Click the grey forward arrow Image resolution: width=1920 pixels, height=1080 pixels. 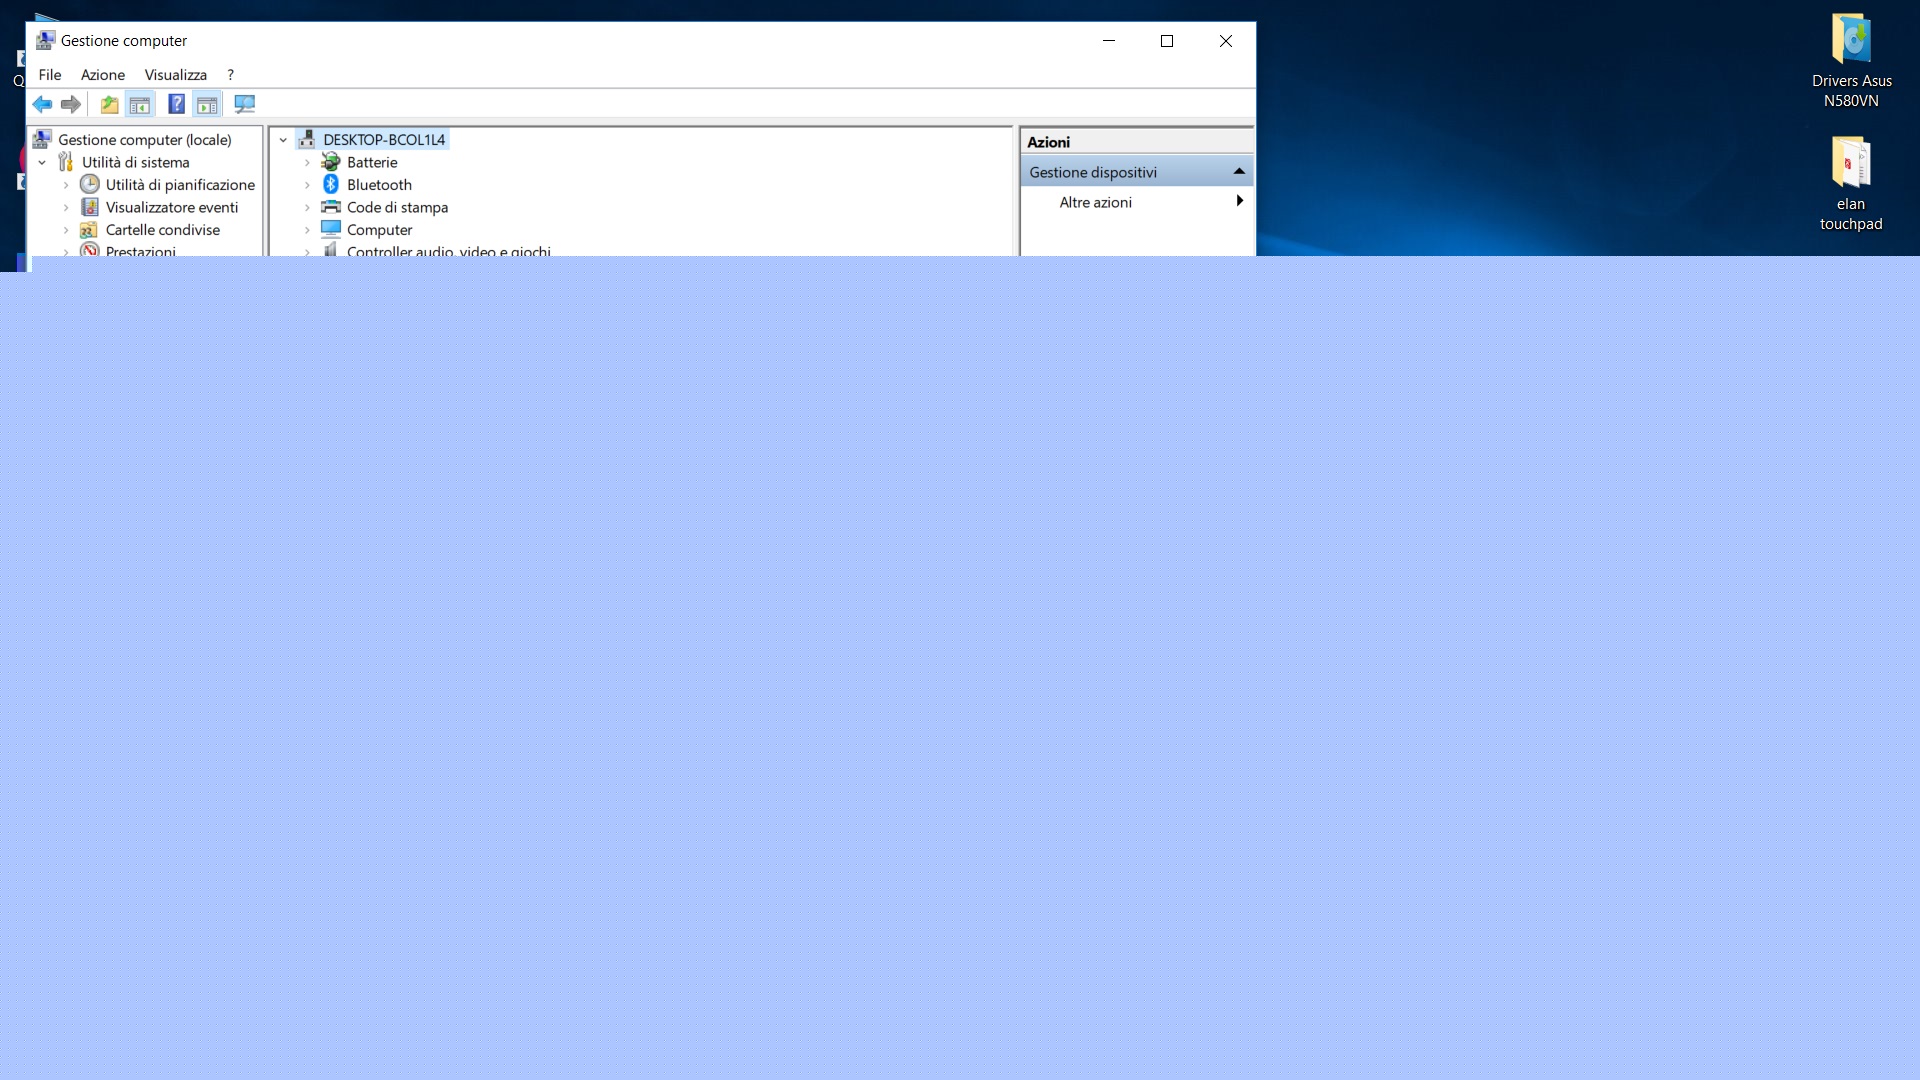[x=70, y=104]
